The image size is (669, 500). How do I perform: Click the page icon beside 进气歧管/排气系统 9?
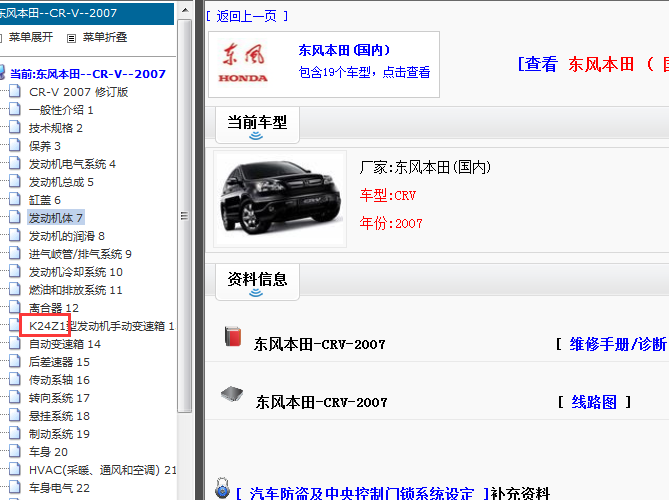[x=15, y=253]
